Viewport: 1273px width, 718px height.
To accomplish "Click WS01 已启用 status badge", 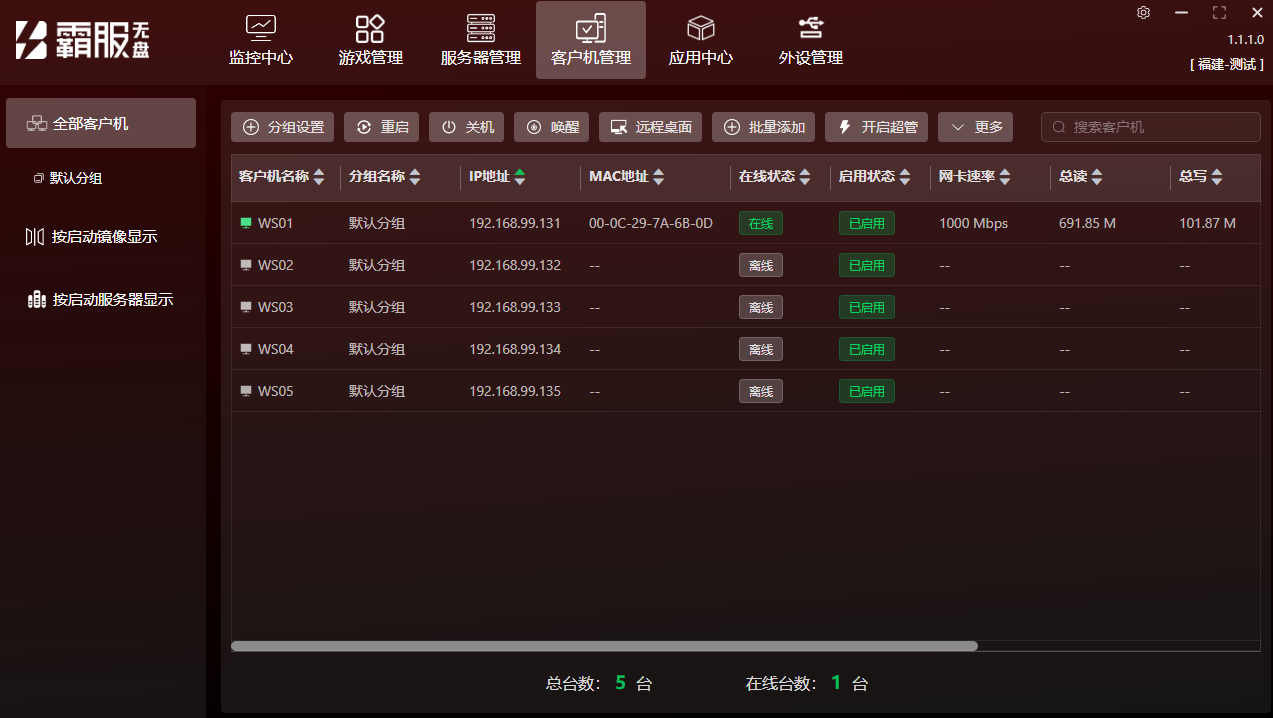I will point(867,223).
